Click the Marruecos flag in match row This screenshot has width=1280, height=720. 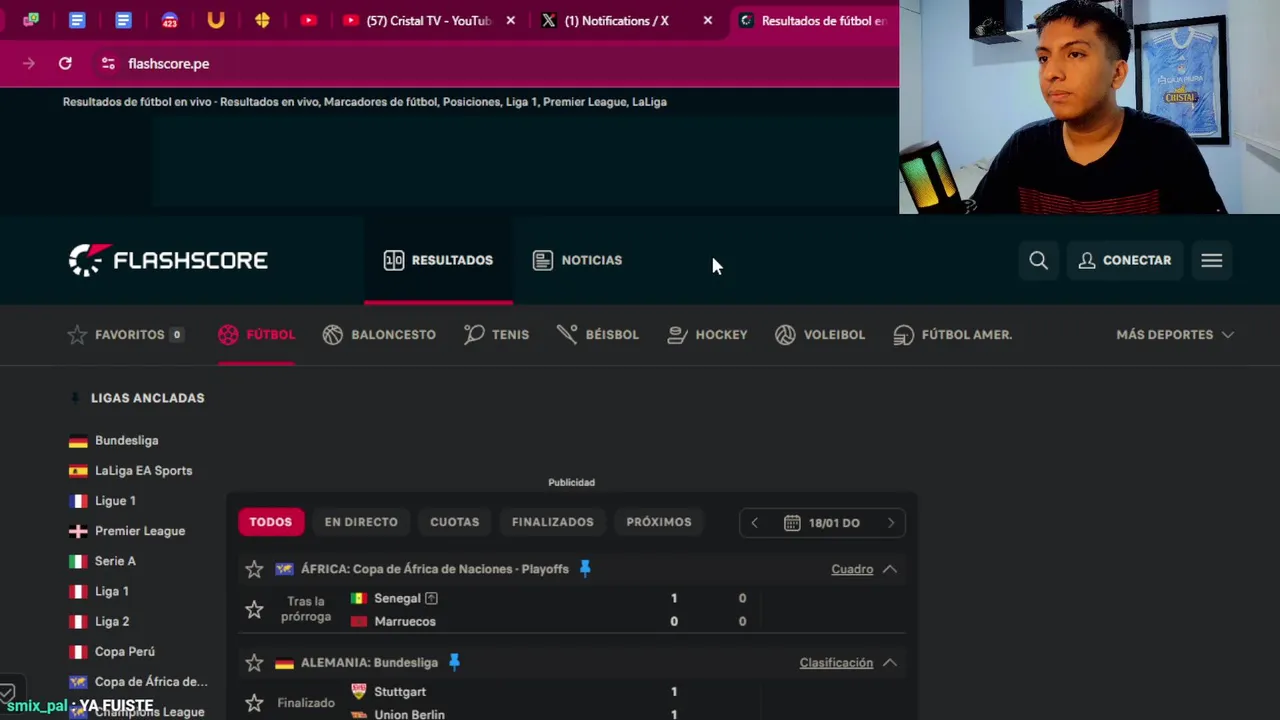[358, 621]
